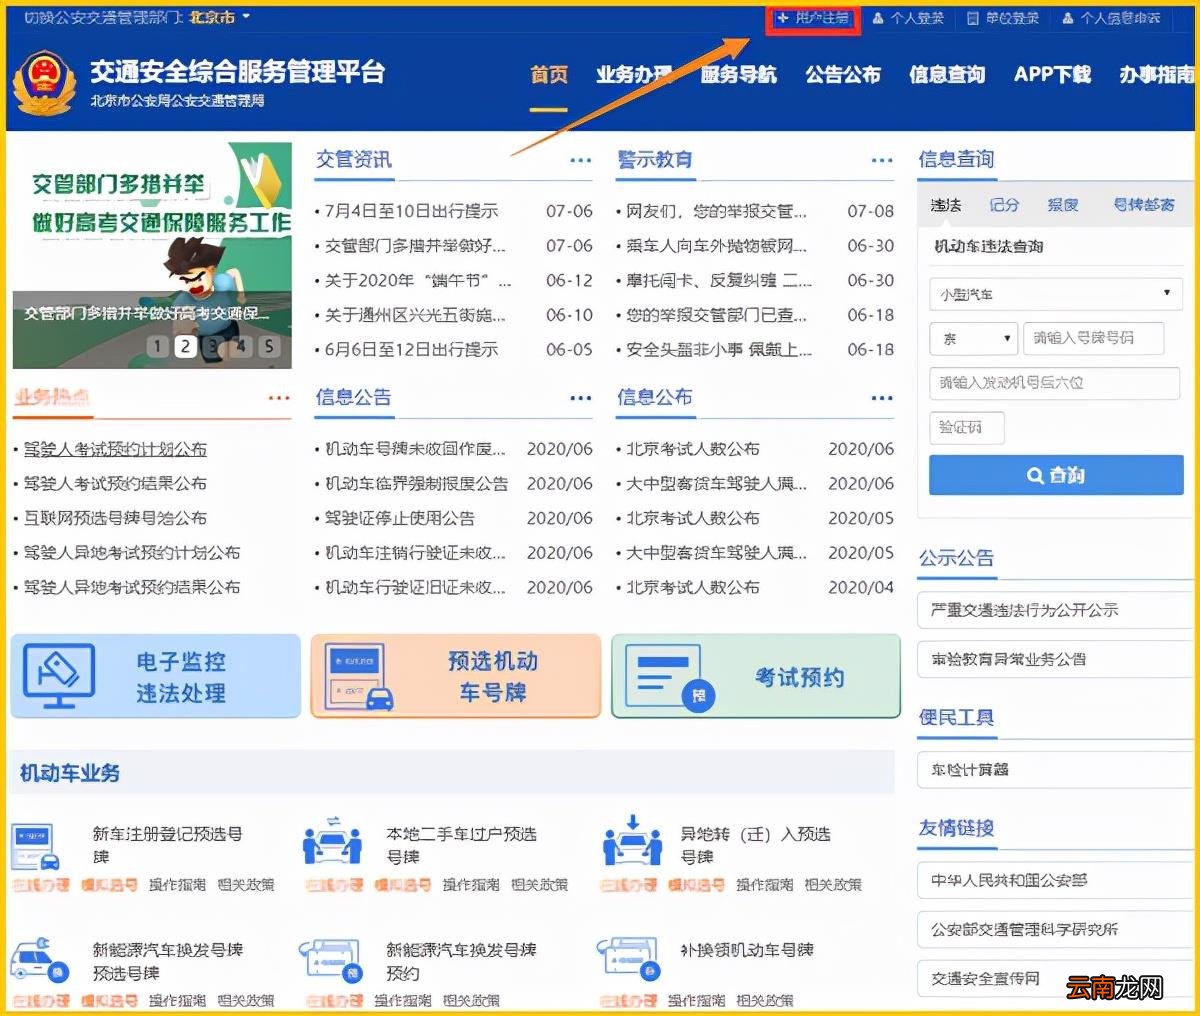Open 中华人民共和国公安部 friendly link
This screenshot has height=1016, width=1200.
(1055, 881)
